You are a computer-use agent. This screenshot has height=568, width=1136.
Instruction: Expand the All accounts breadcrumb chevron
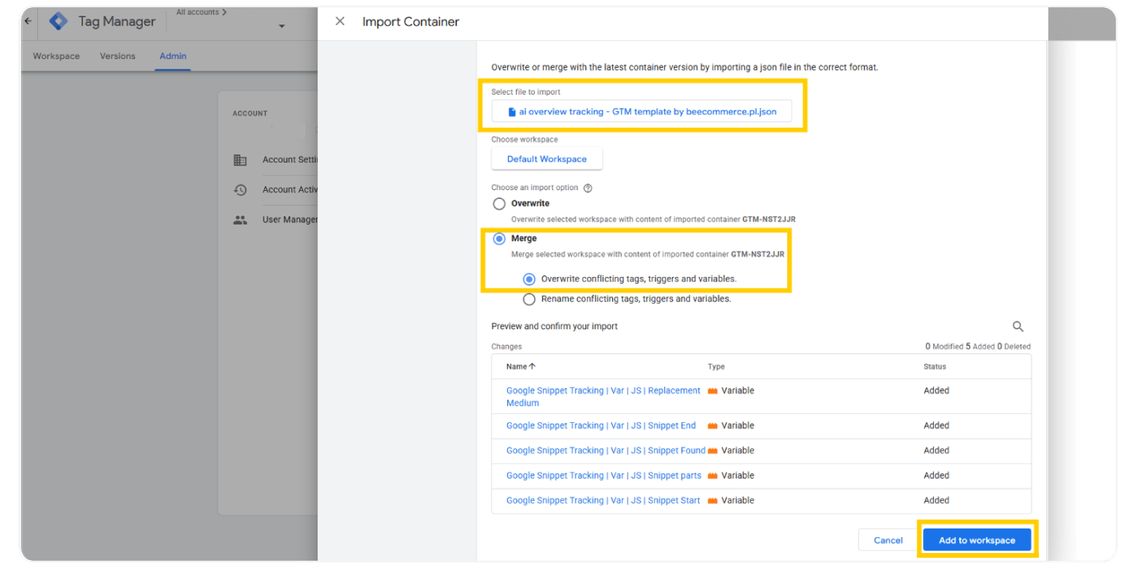pyautogui.click(x=225, y=13)
